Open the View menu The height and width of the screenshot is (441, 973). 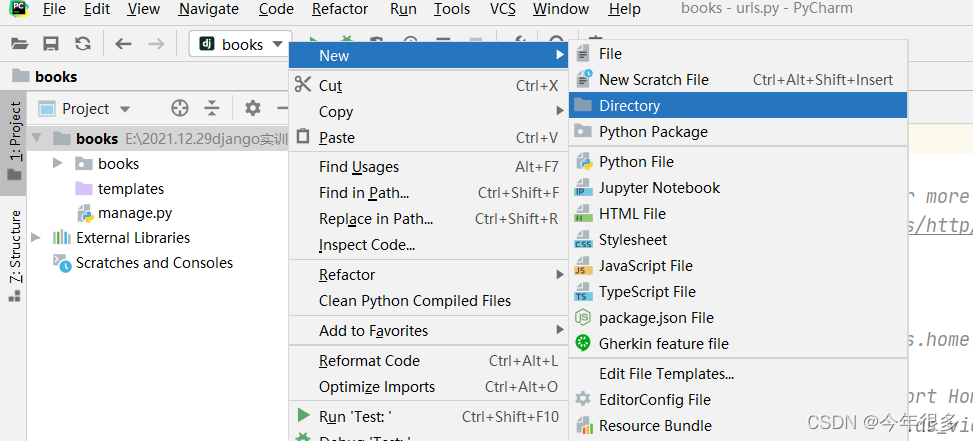click(143, 9)
